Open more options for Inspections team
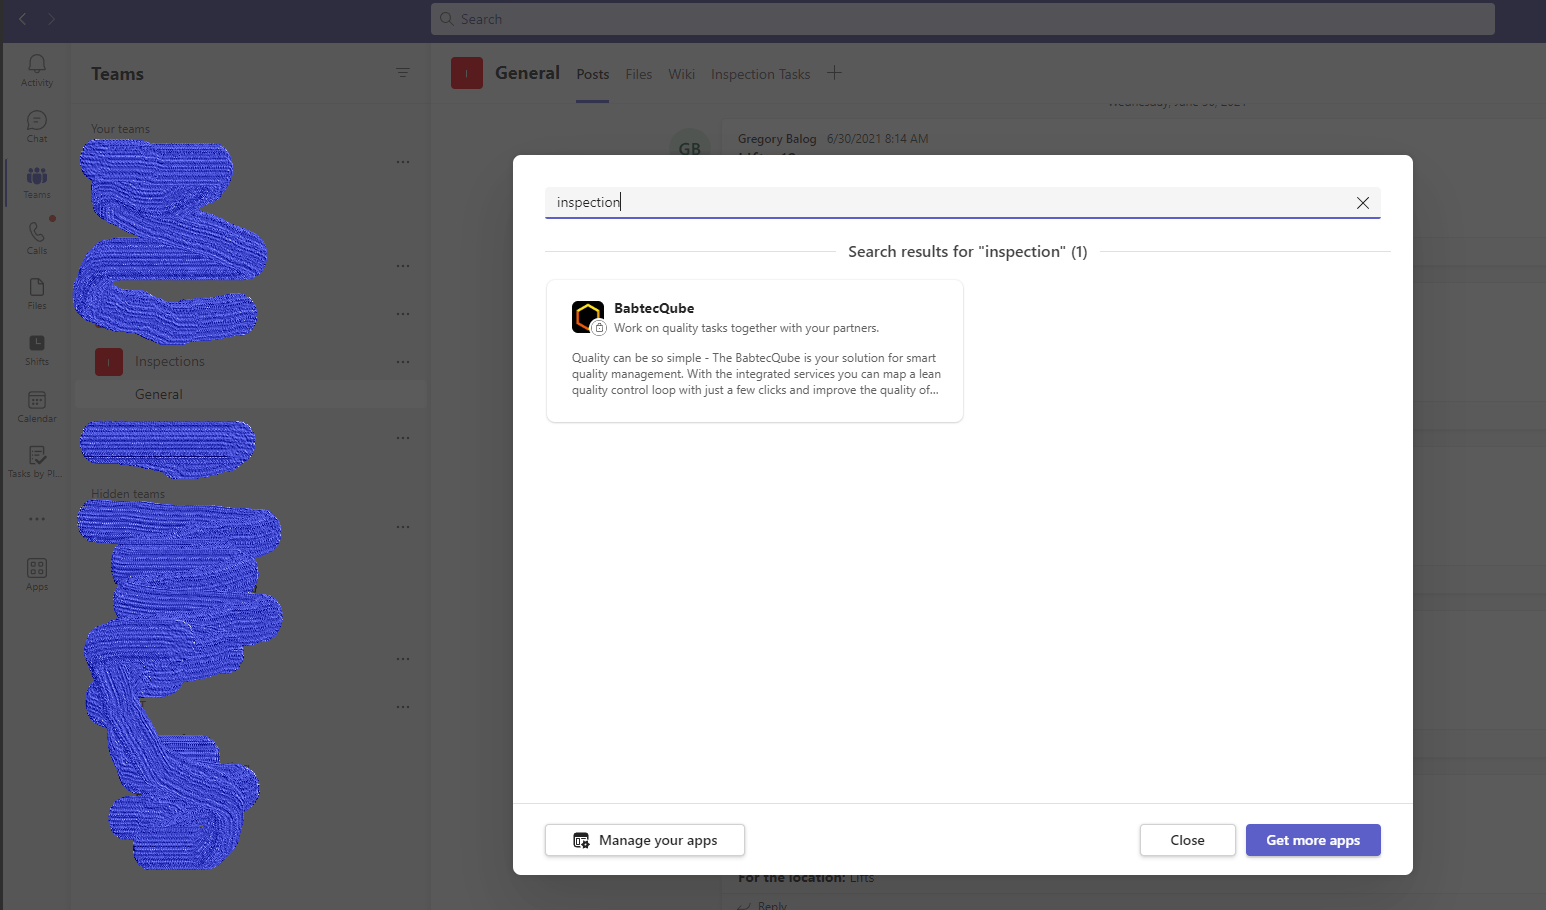Screen dimensions: 1546x910 pos(403,362)
